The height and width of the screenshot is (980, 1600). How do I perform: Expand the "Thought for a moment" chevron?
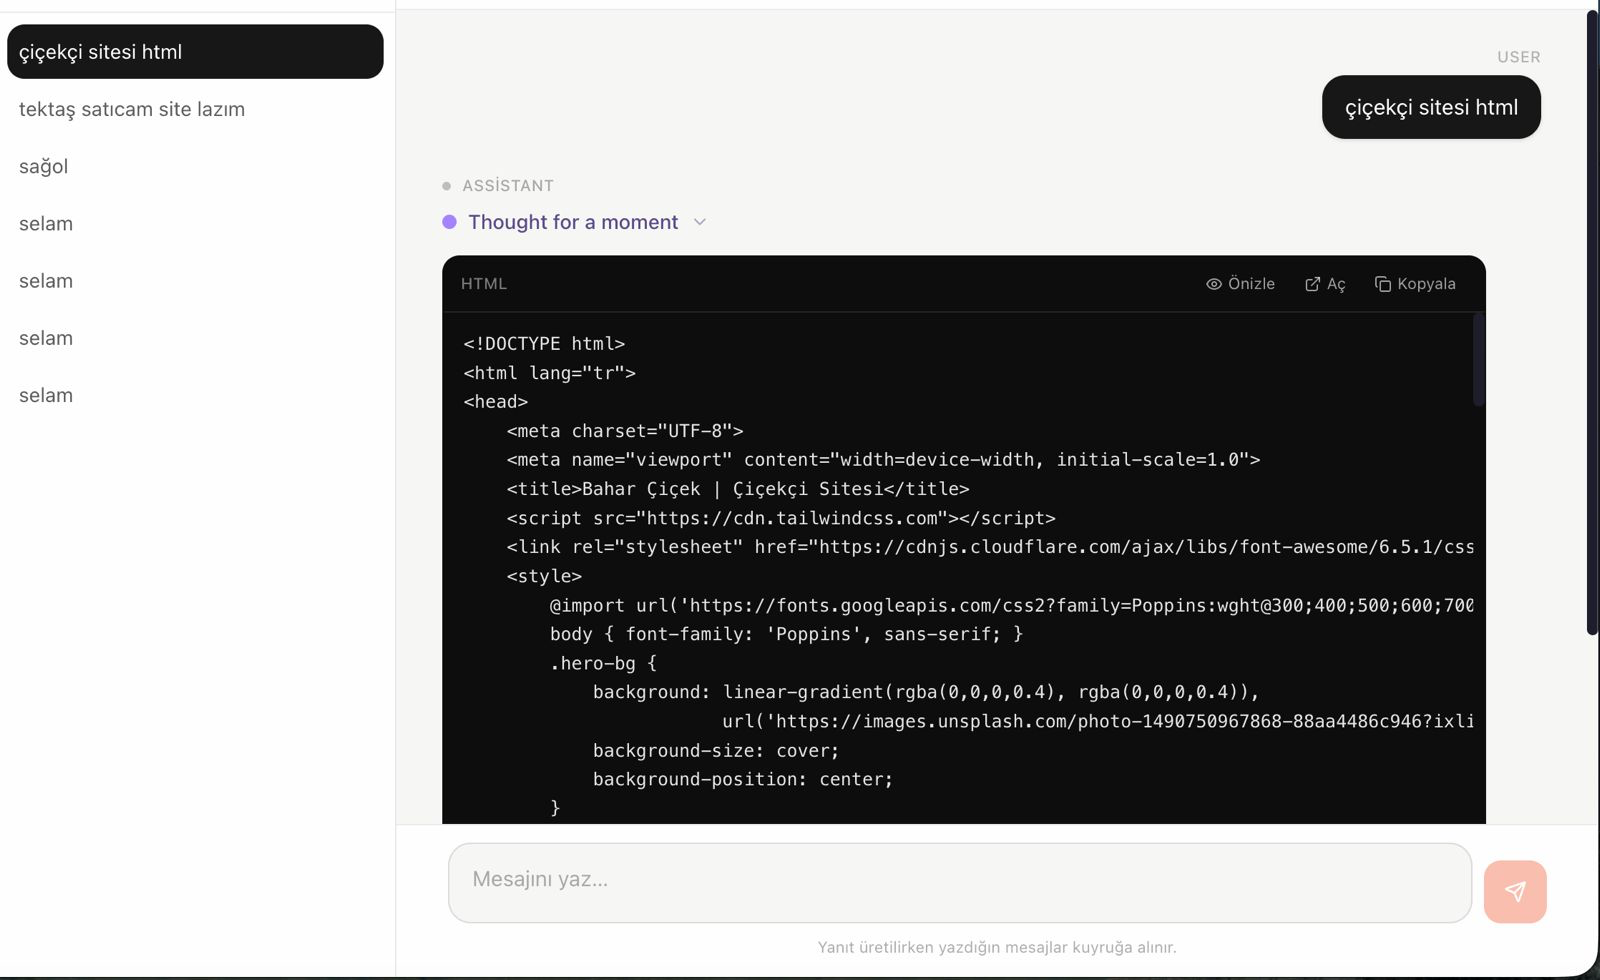click(x=700, y=222)
